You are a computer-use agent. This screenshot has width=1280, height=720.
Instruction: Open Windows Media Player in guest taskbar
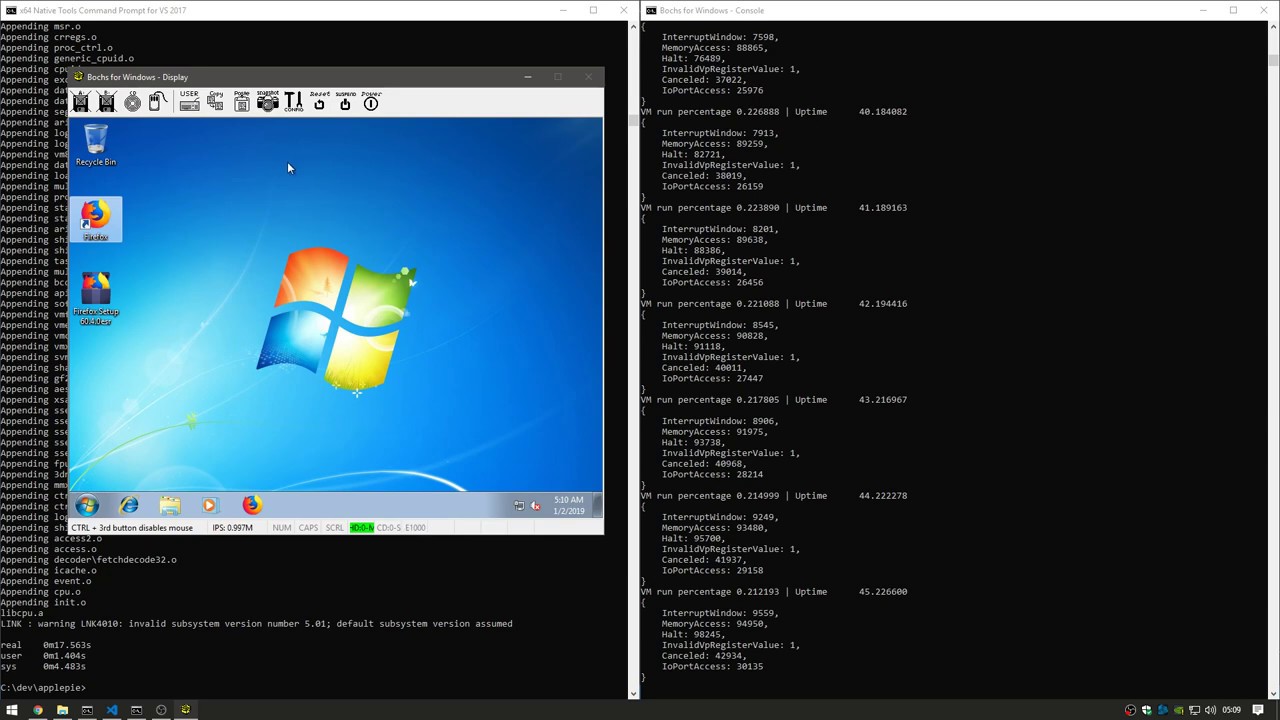point(209,505)
